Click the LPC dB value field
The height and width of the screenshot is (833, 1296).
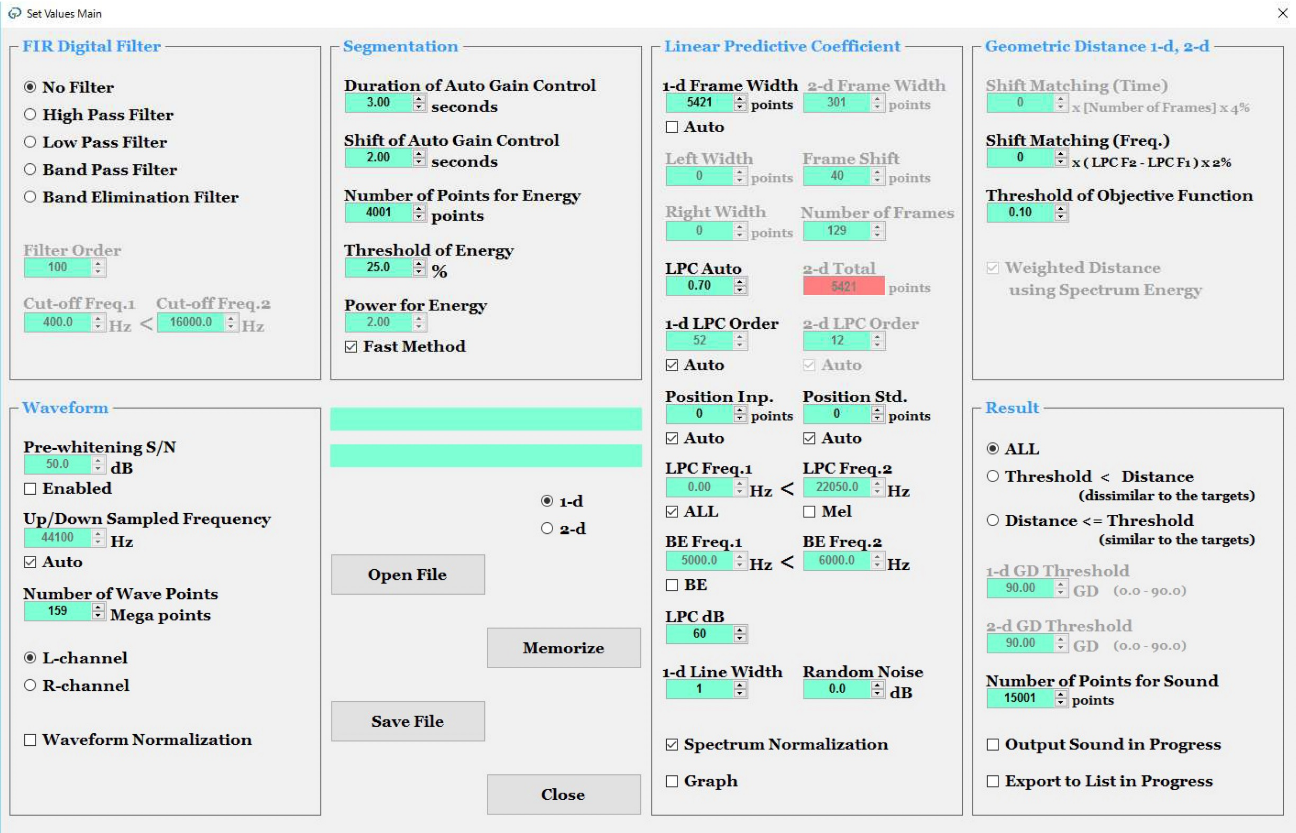[x=699, y=634]
